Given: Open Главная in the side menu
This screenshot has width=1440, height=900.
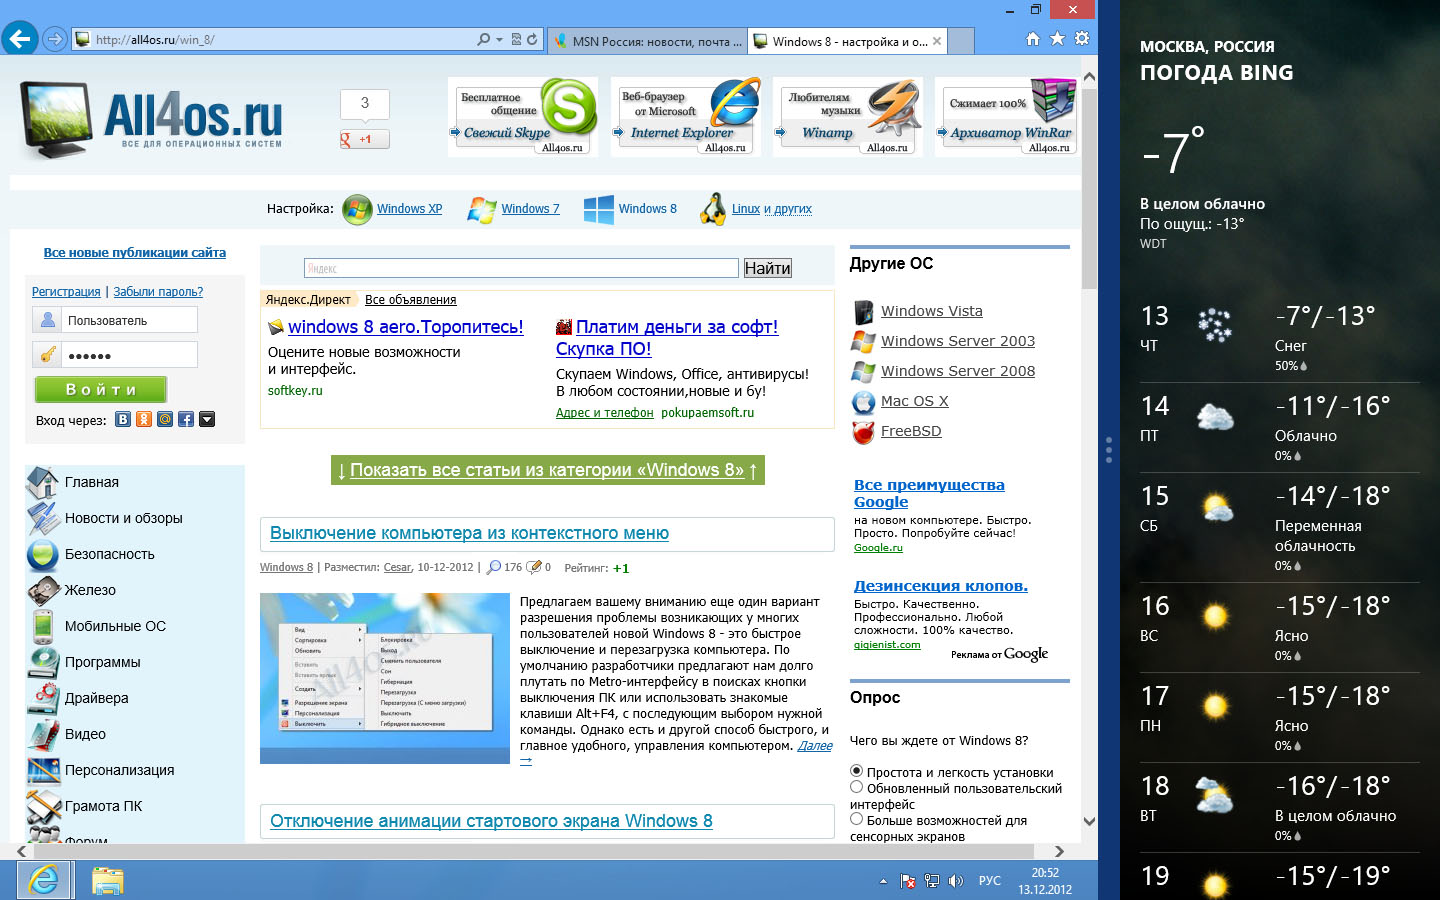Looking at the screenshot, I should pos(91,482).
